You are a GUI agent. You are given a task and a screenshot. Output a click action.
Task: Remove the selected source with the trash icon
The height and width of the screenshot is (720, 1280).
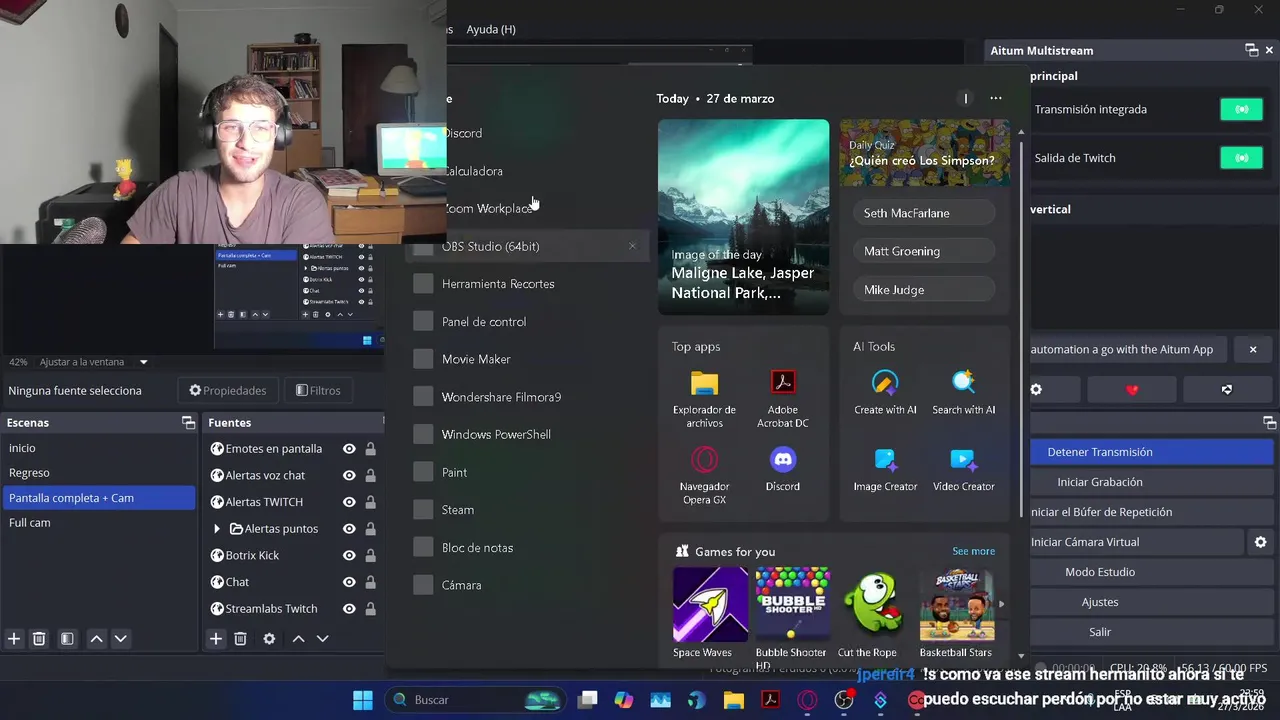[240, 638]
